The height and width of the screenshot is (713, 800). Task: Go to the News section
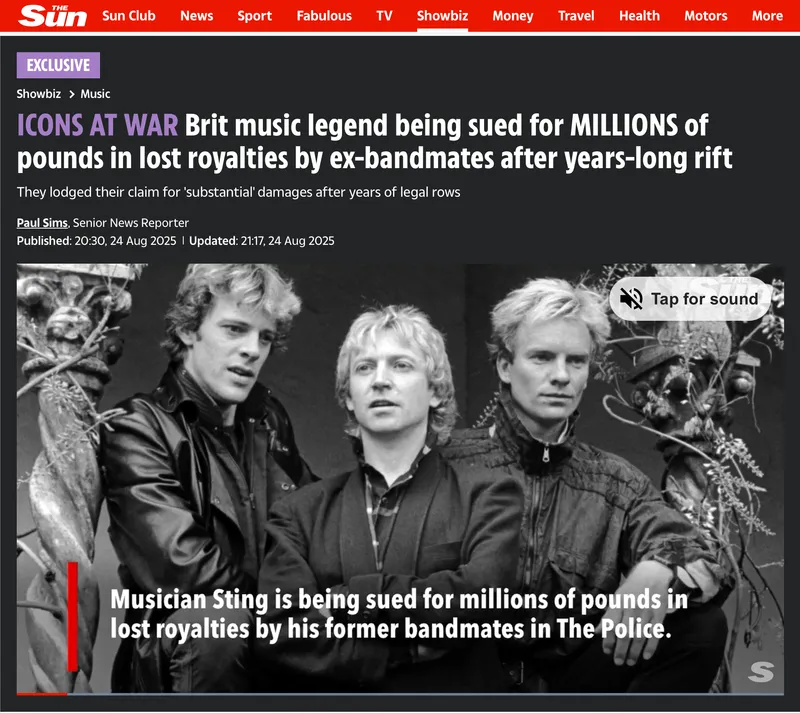pos(196,16)
